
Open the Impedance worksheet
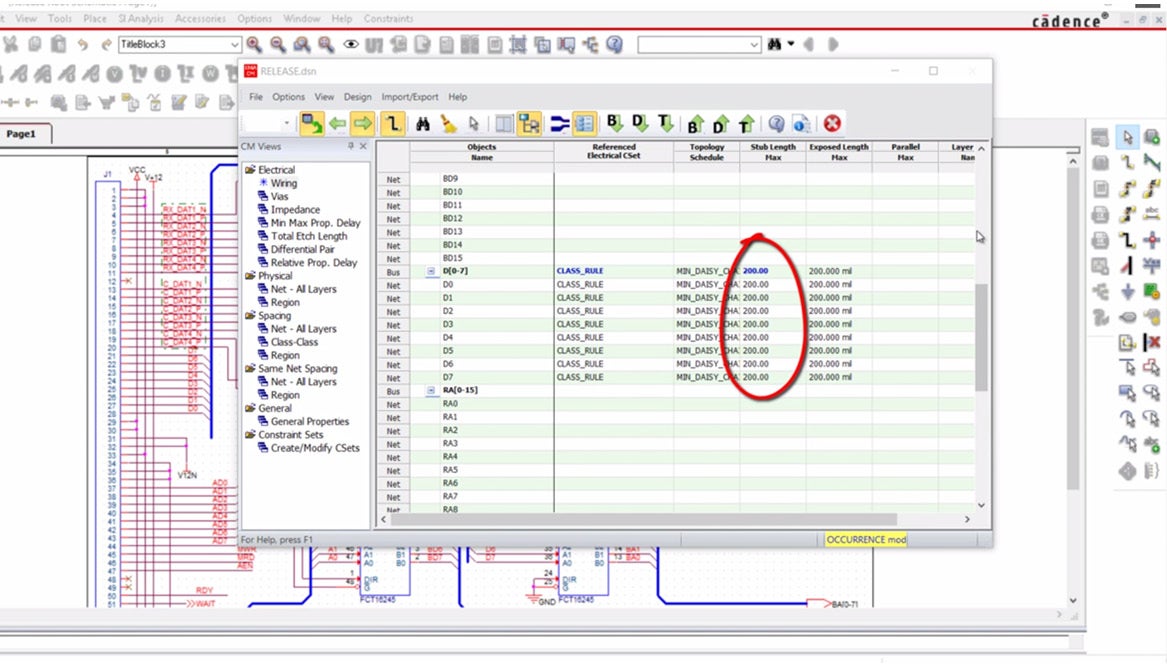(295, 210)
